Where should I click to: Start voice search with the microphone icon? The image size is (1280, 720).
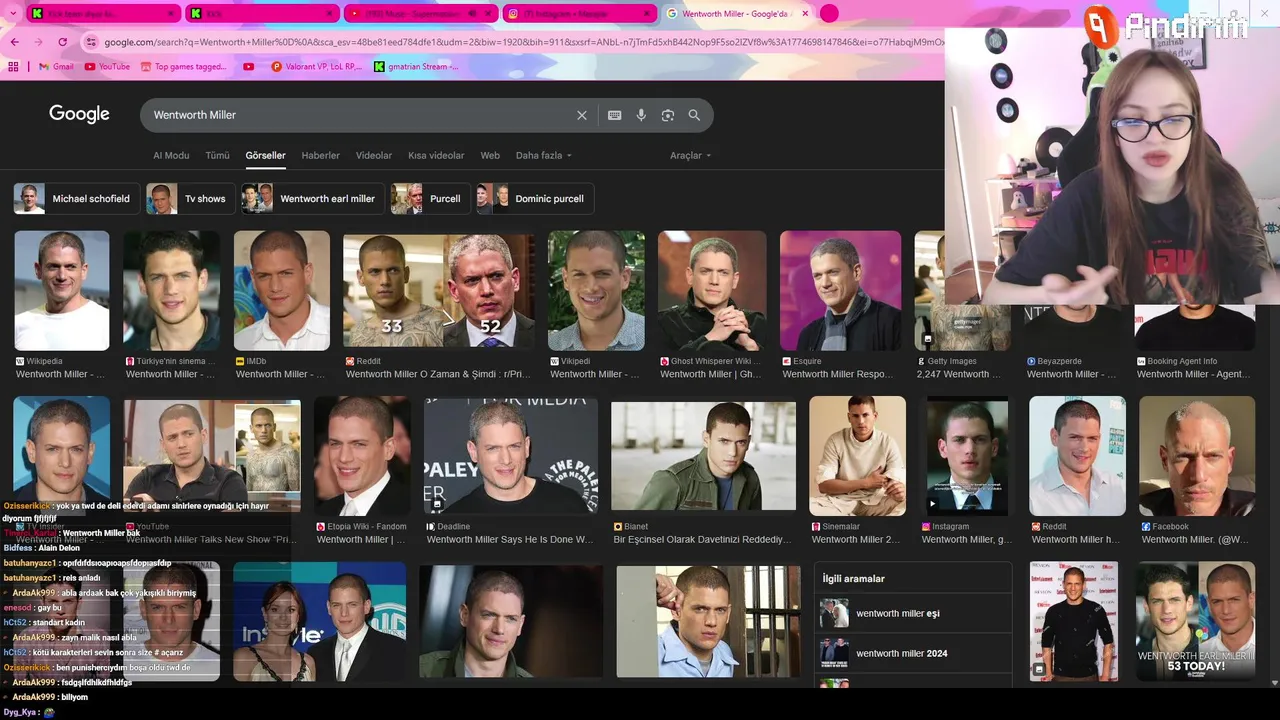641,115
